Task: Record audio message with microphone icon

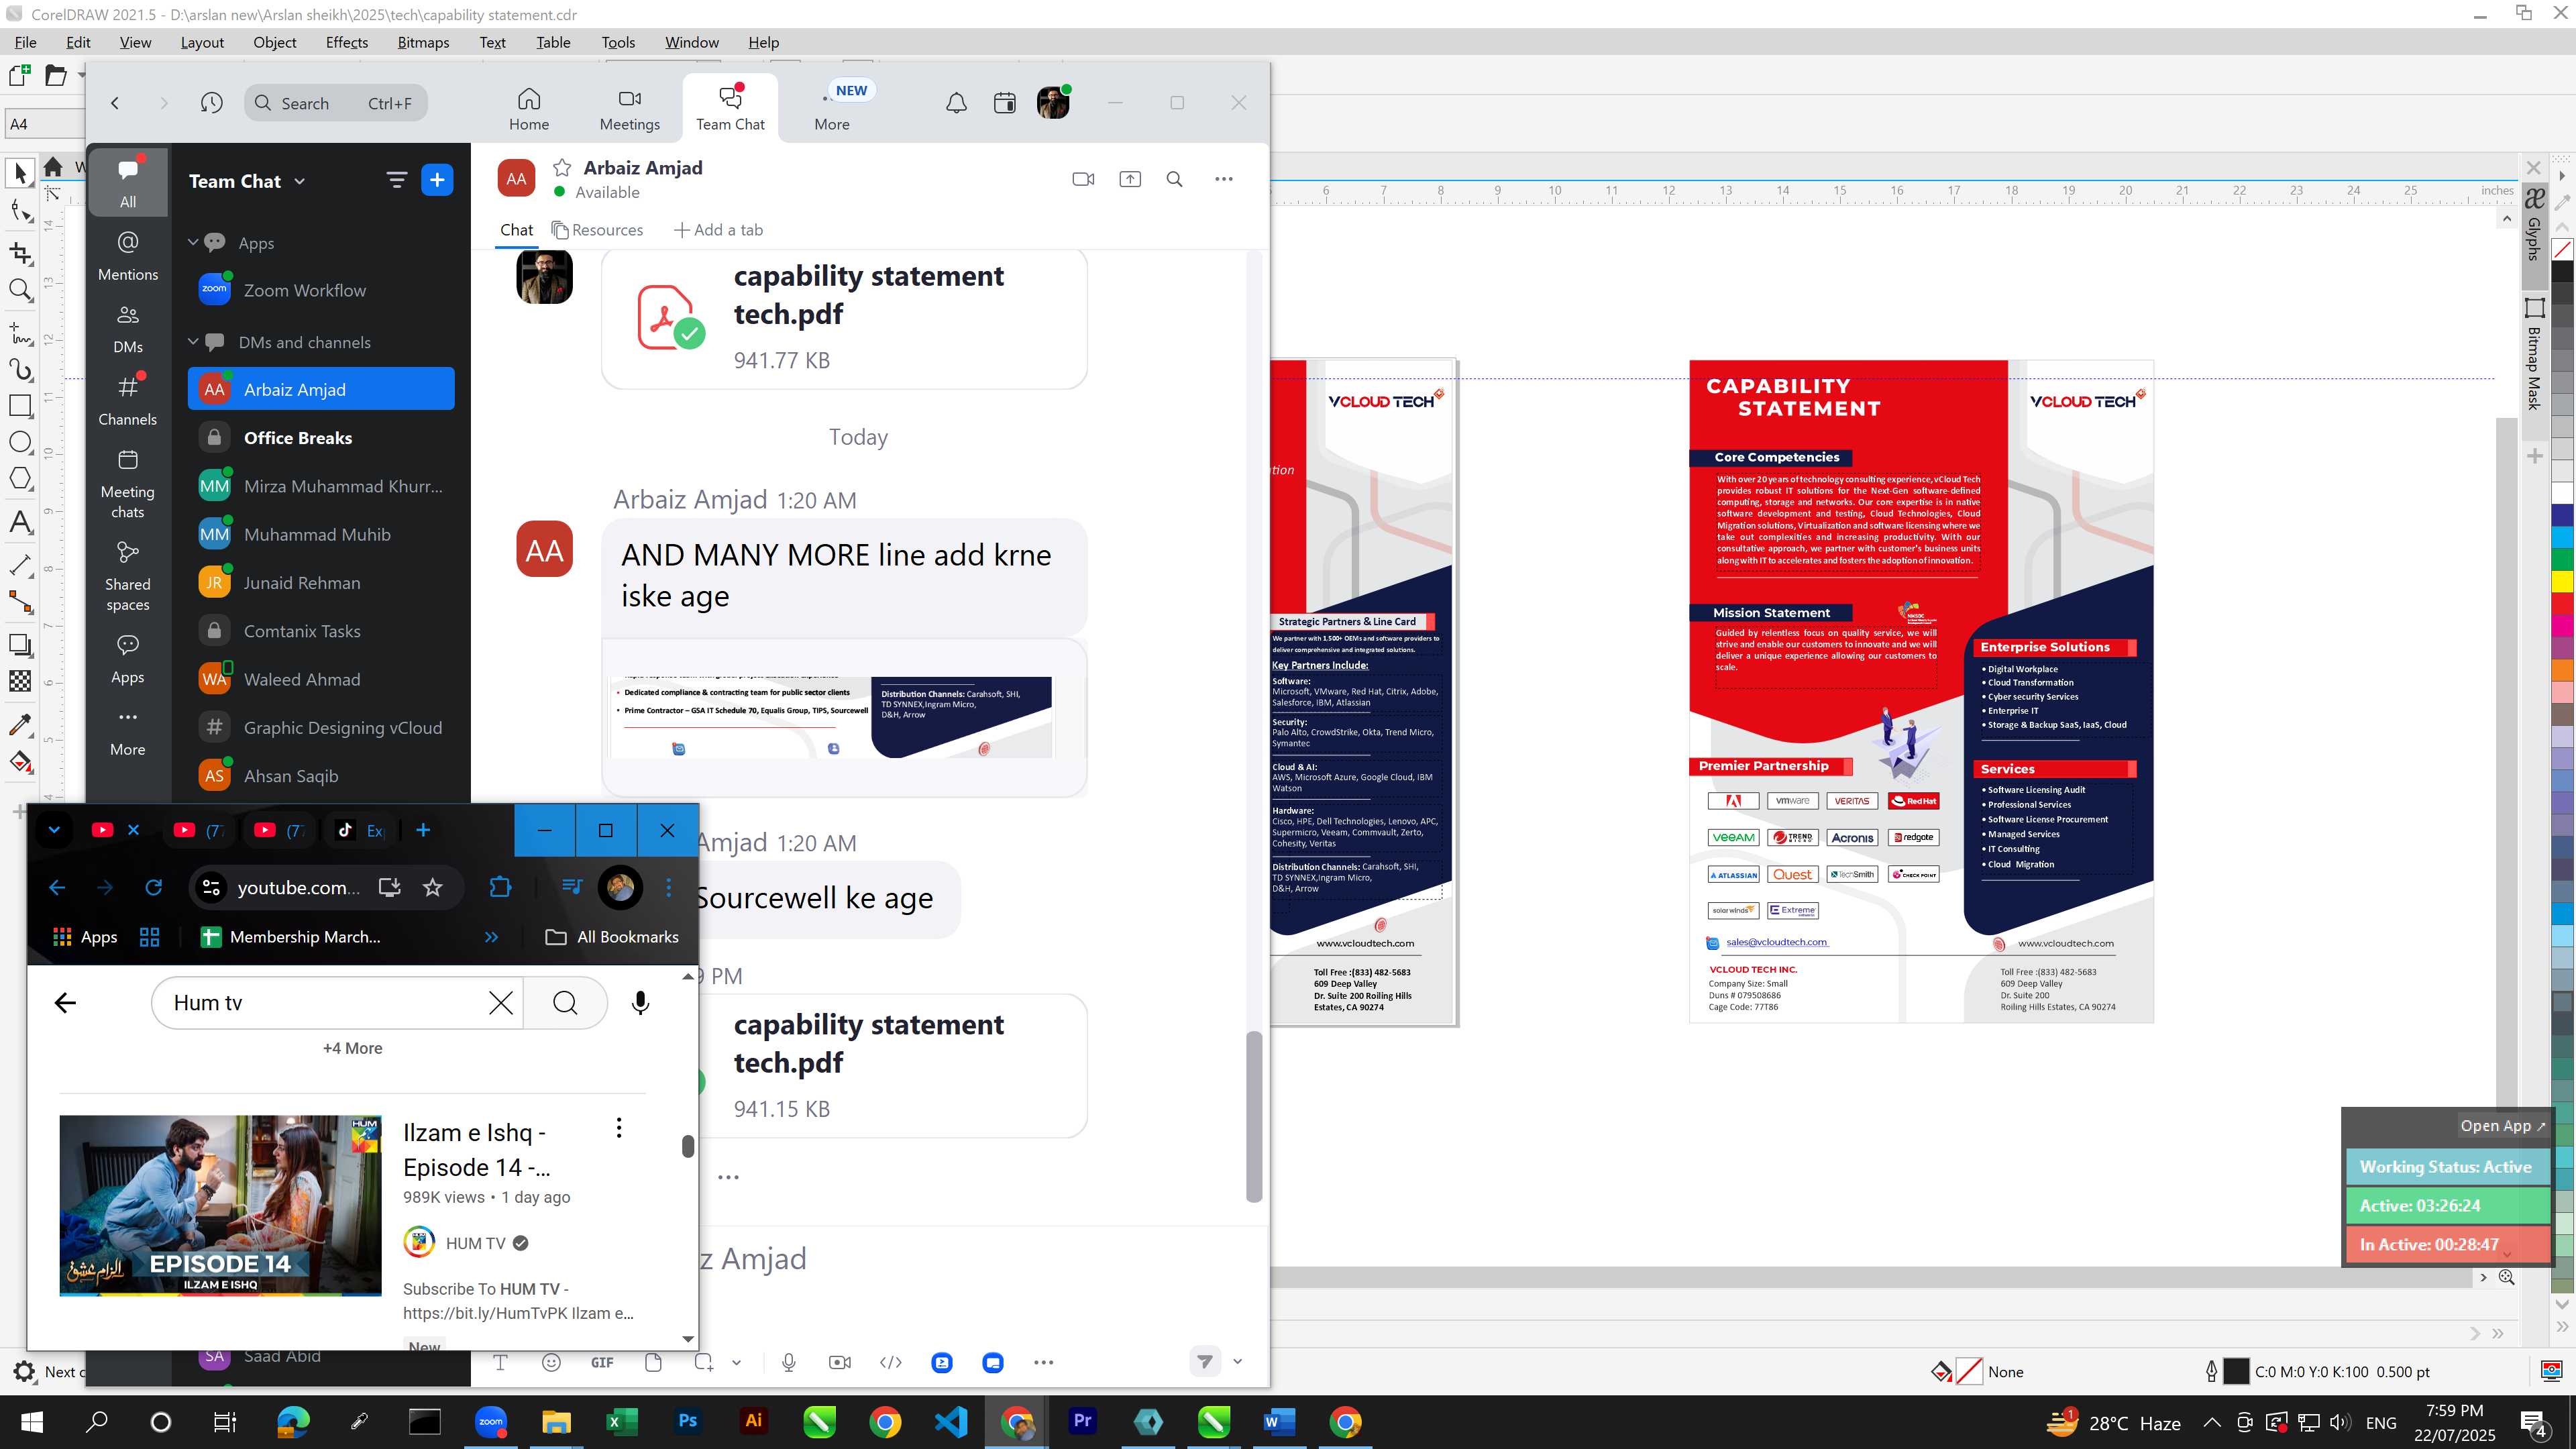Action: (789, 1362)
